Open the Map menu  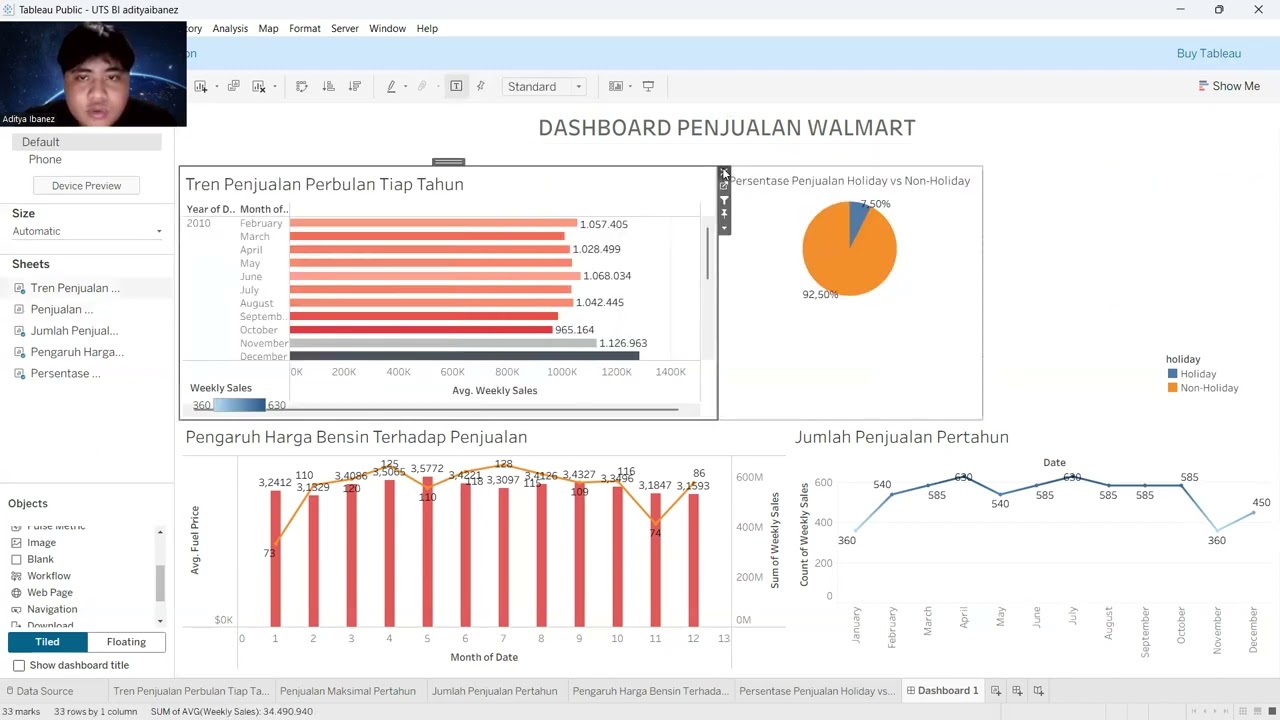[x=268, y=28]
